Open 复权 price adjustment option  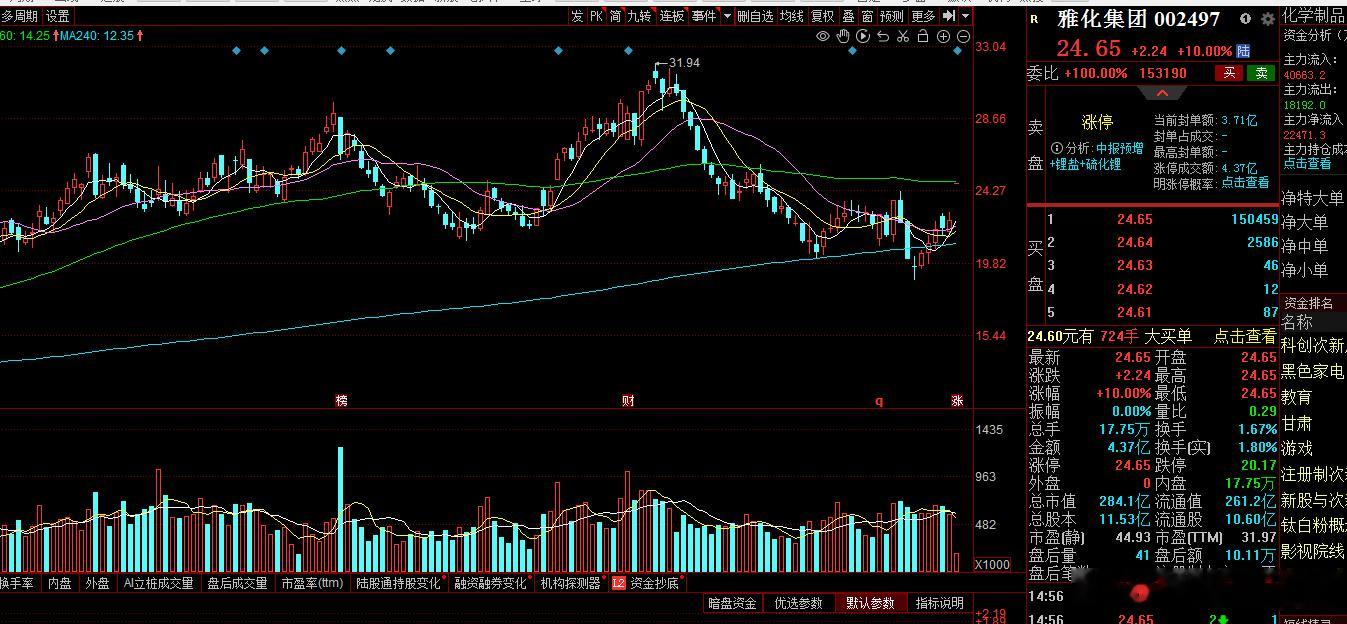(823, 15)
